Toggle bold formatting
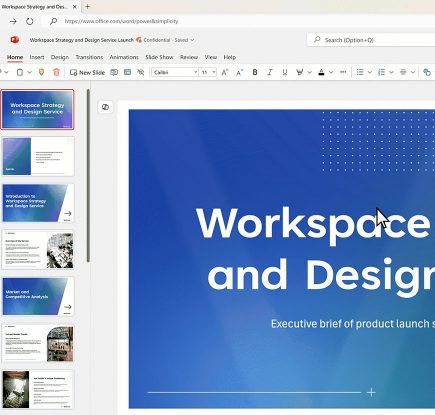The image size is (435, 415). (255, 72)
